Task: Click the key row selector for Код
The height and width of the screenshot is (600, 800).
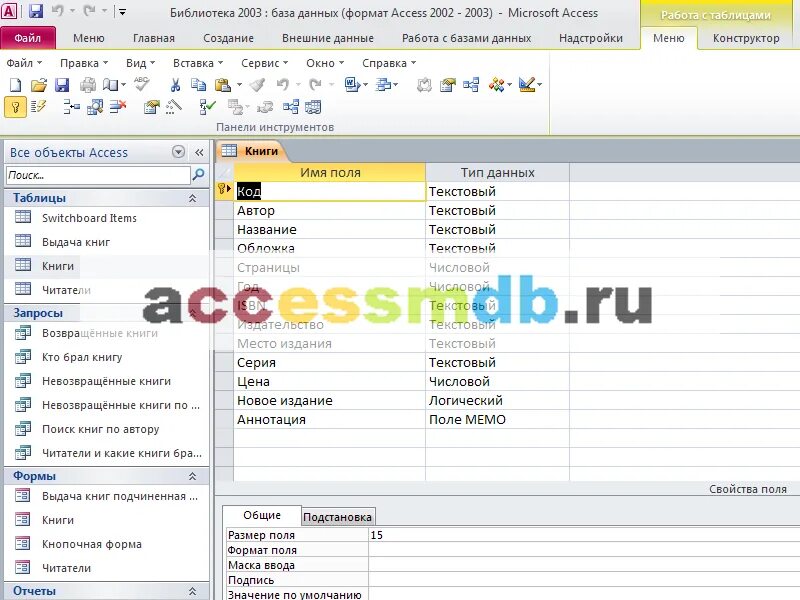Action: point(224,190)
